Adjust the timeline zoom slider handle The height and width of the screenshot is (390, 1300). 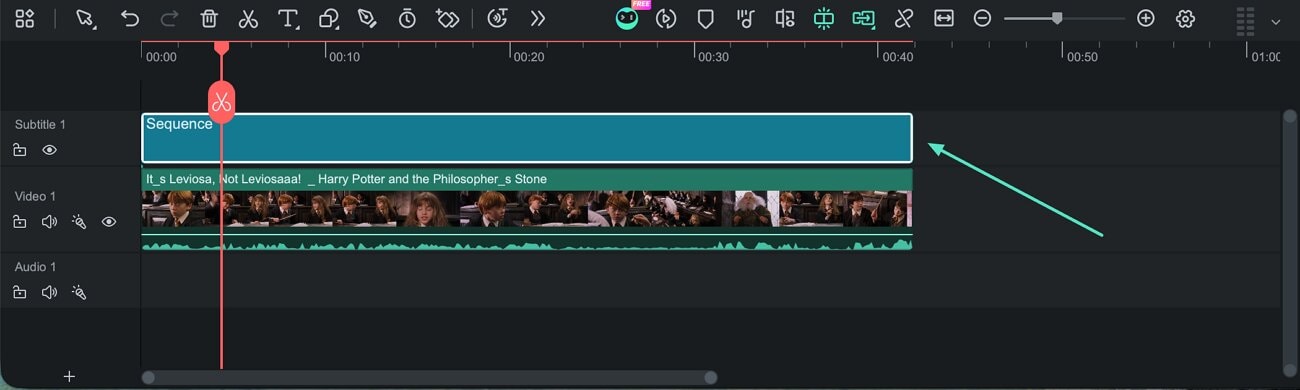pos(1057,18)
